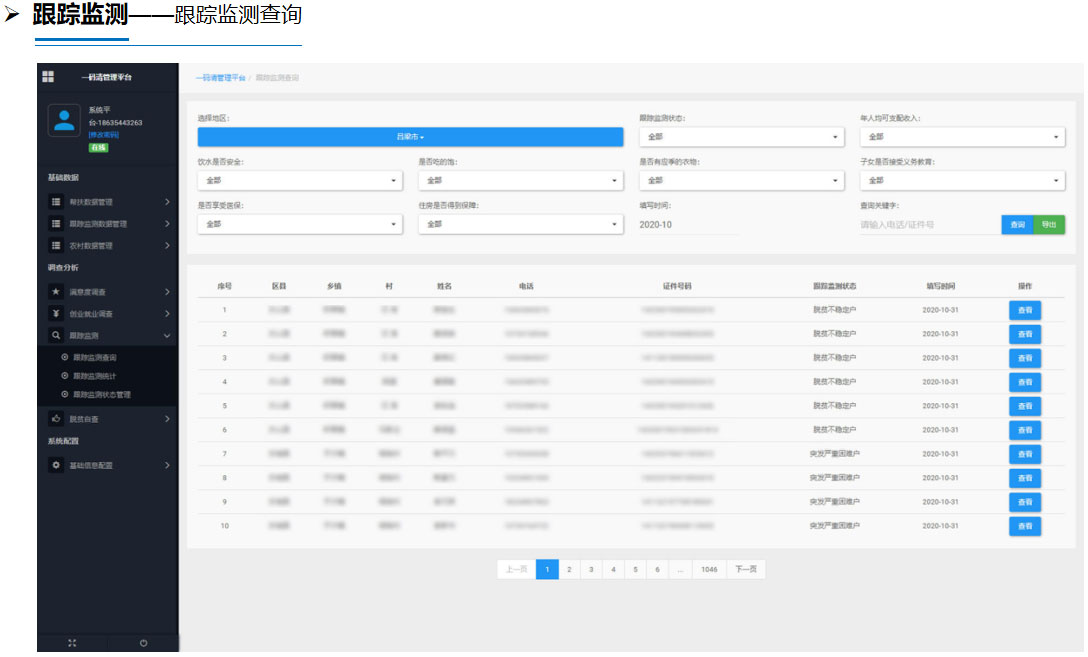Click 查看 button in row 3
This screenshot has height=657, width=1088.
tap(1025, 358)
